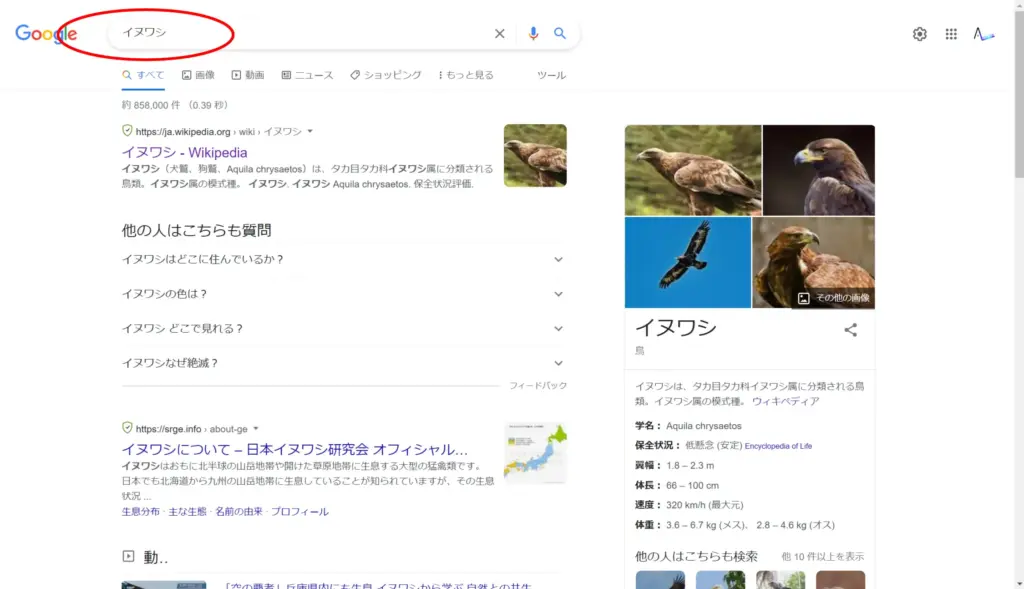Open the settings gear icon
The image size is (1024, 589).
(x=920, y=34)
